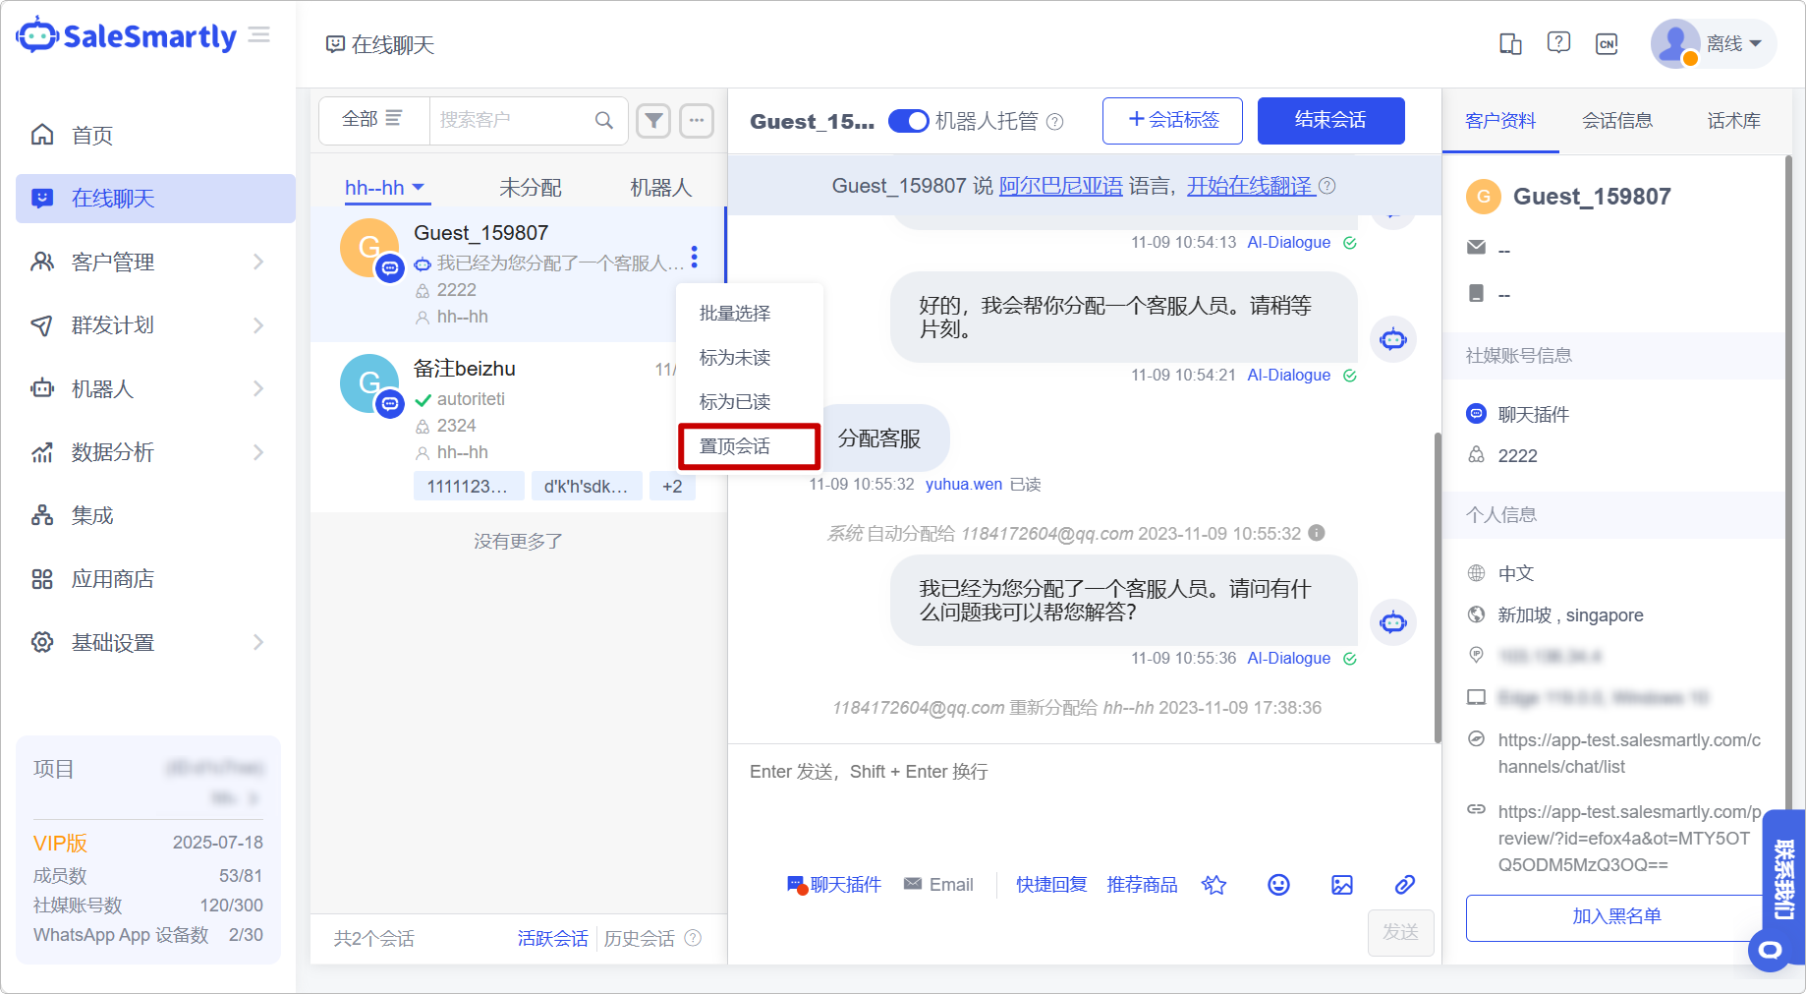Viewport: 1806px width, 994px height.
Task: Click the CN language switch icon
Action: click(x=1607, y=44)
